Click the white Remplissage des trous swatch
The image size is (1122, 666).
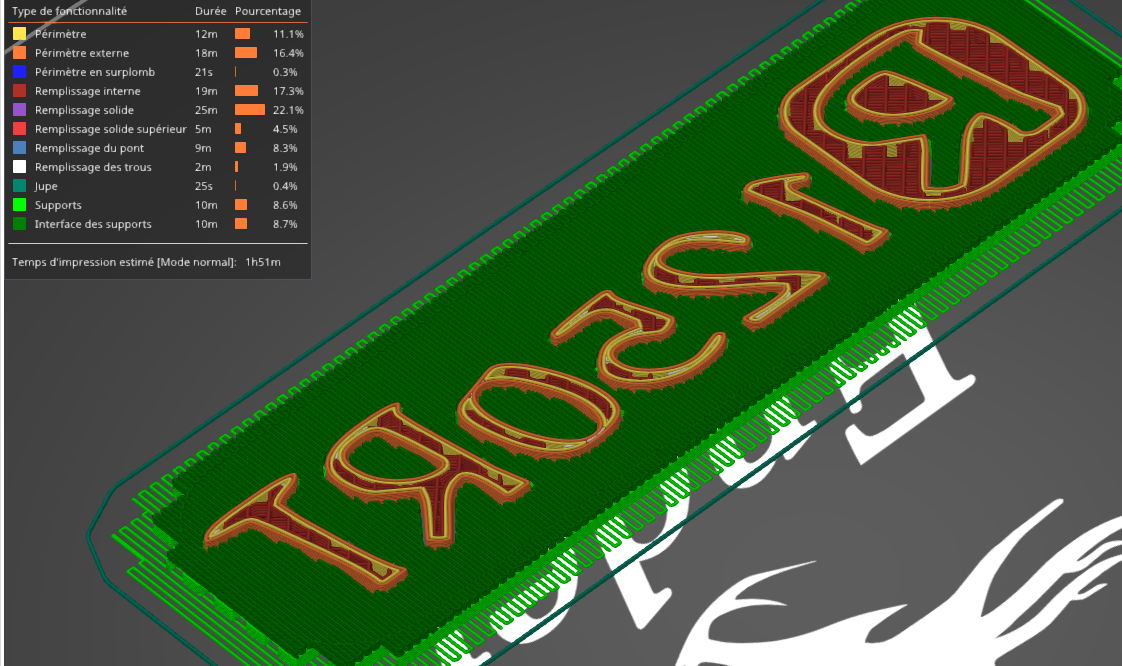coord(19,167)
